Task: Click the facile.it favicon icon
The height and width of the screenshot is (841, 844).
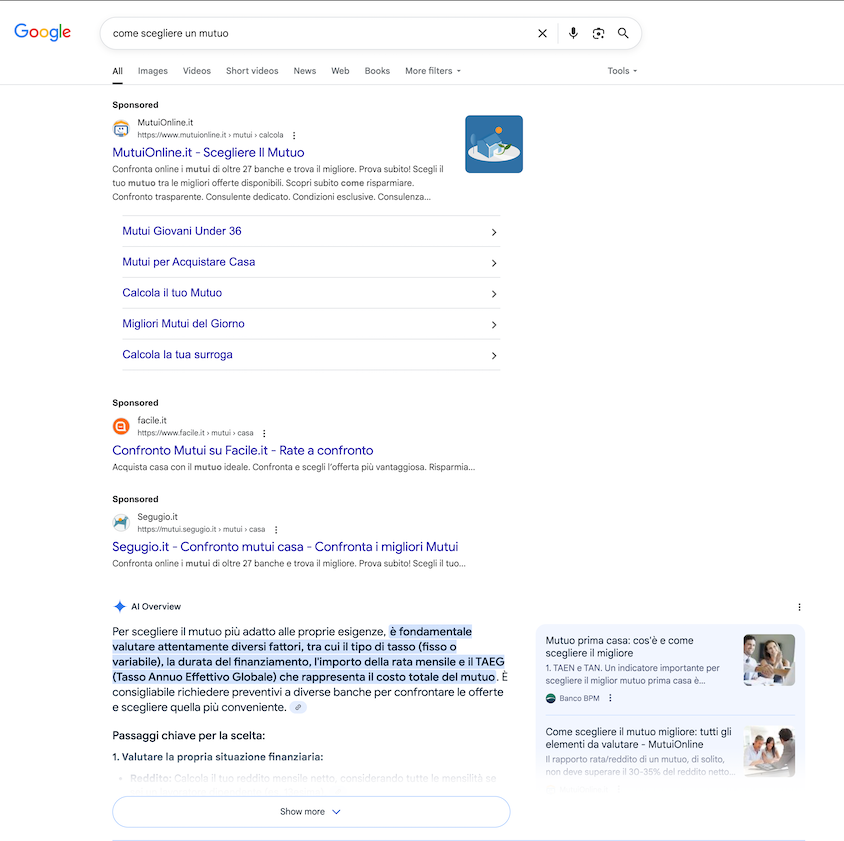Action: click(121, 426)
